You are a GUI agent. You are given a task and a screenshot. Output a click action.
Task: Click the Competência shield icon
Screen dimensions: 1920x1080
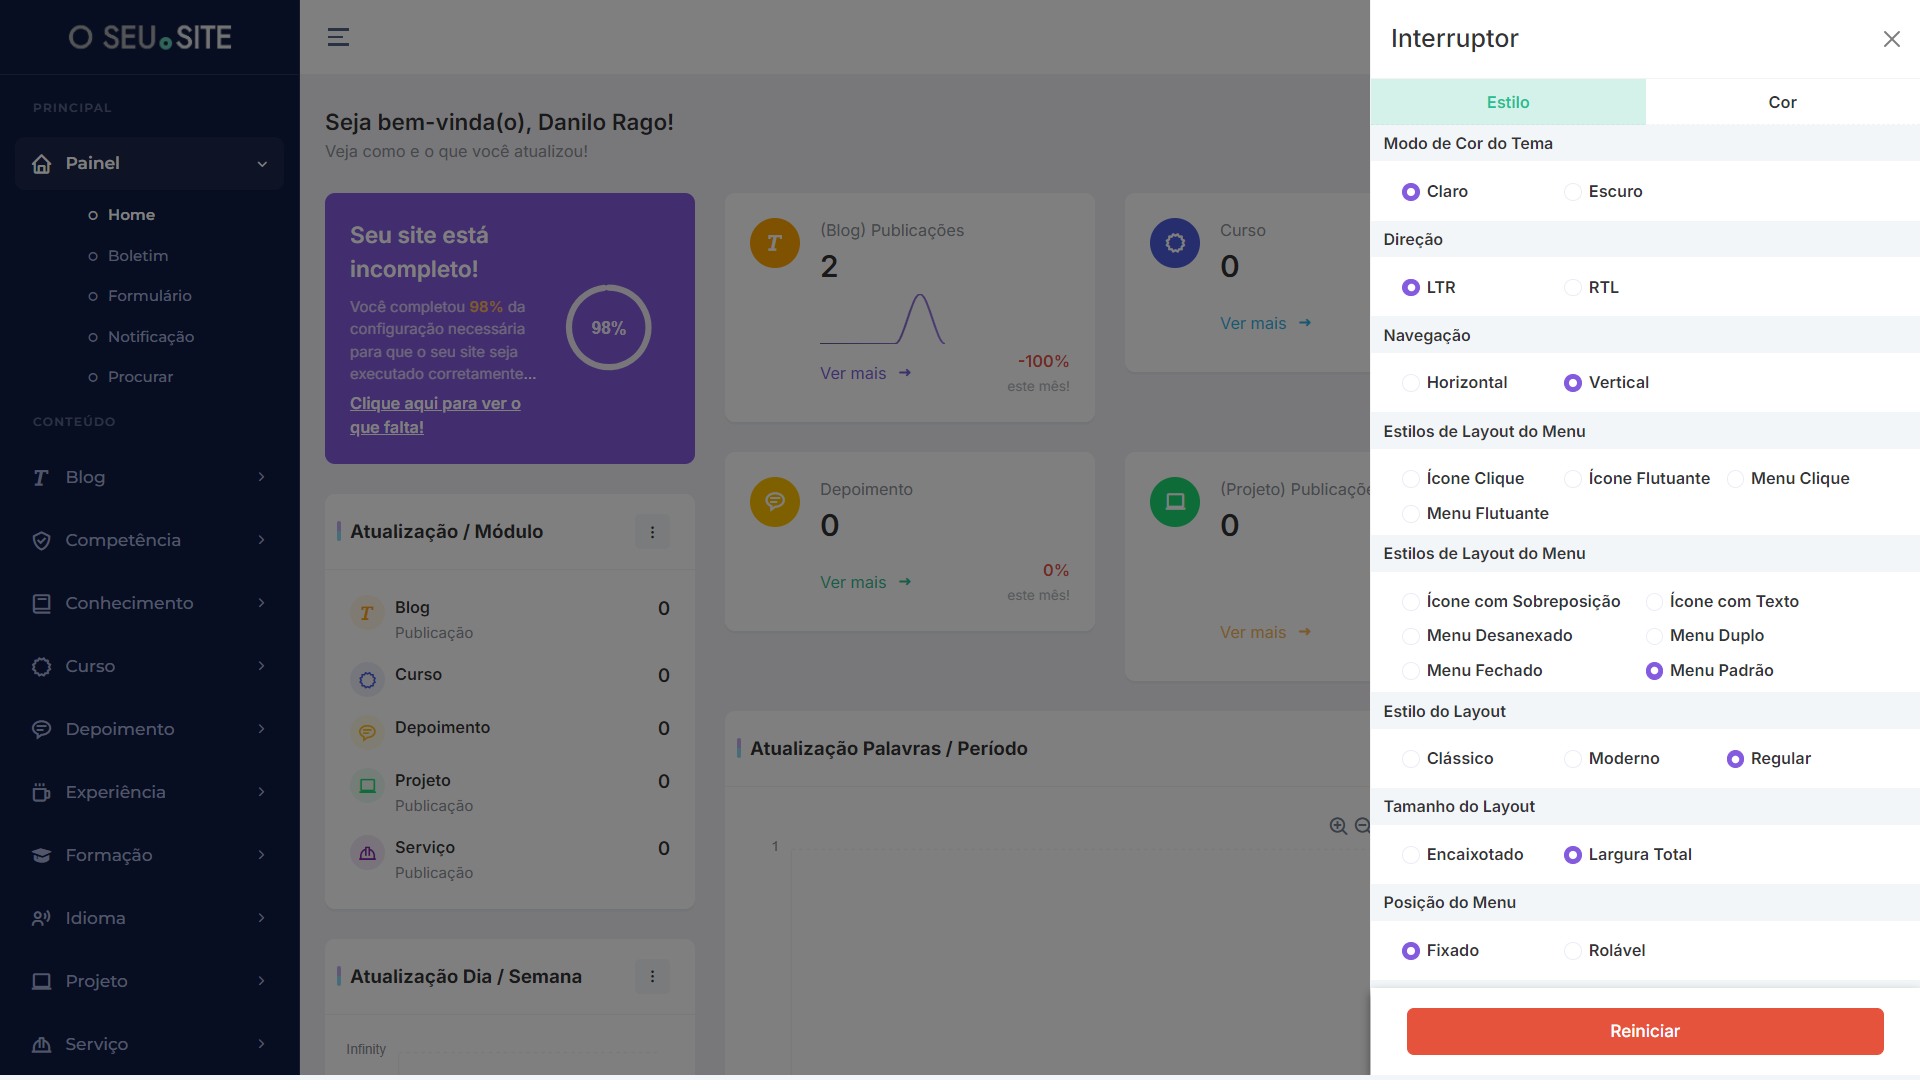point(41,540)
